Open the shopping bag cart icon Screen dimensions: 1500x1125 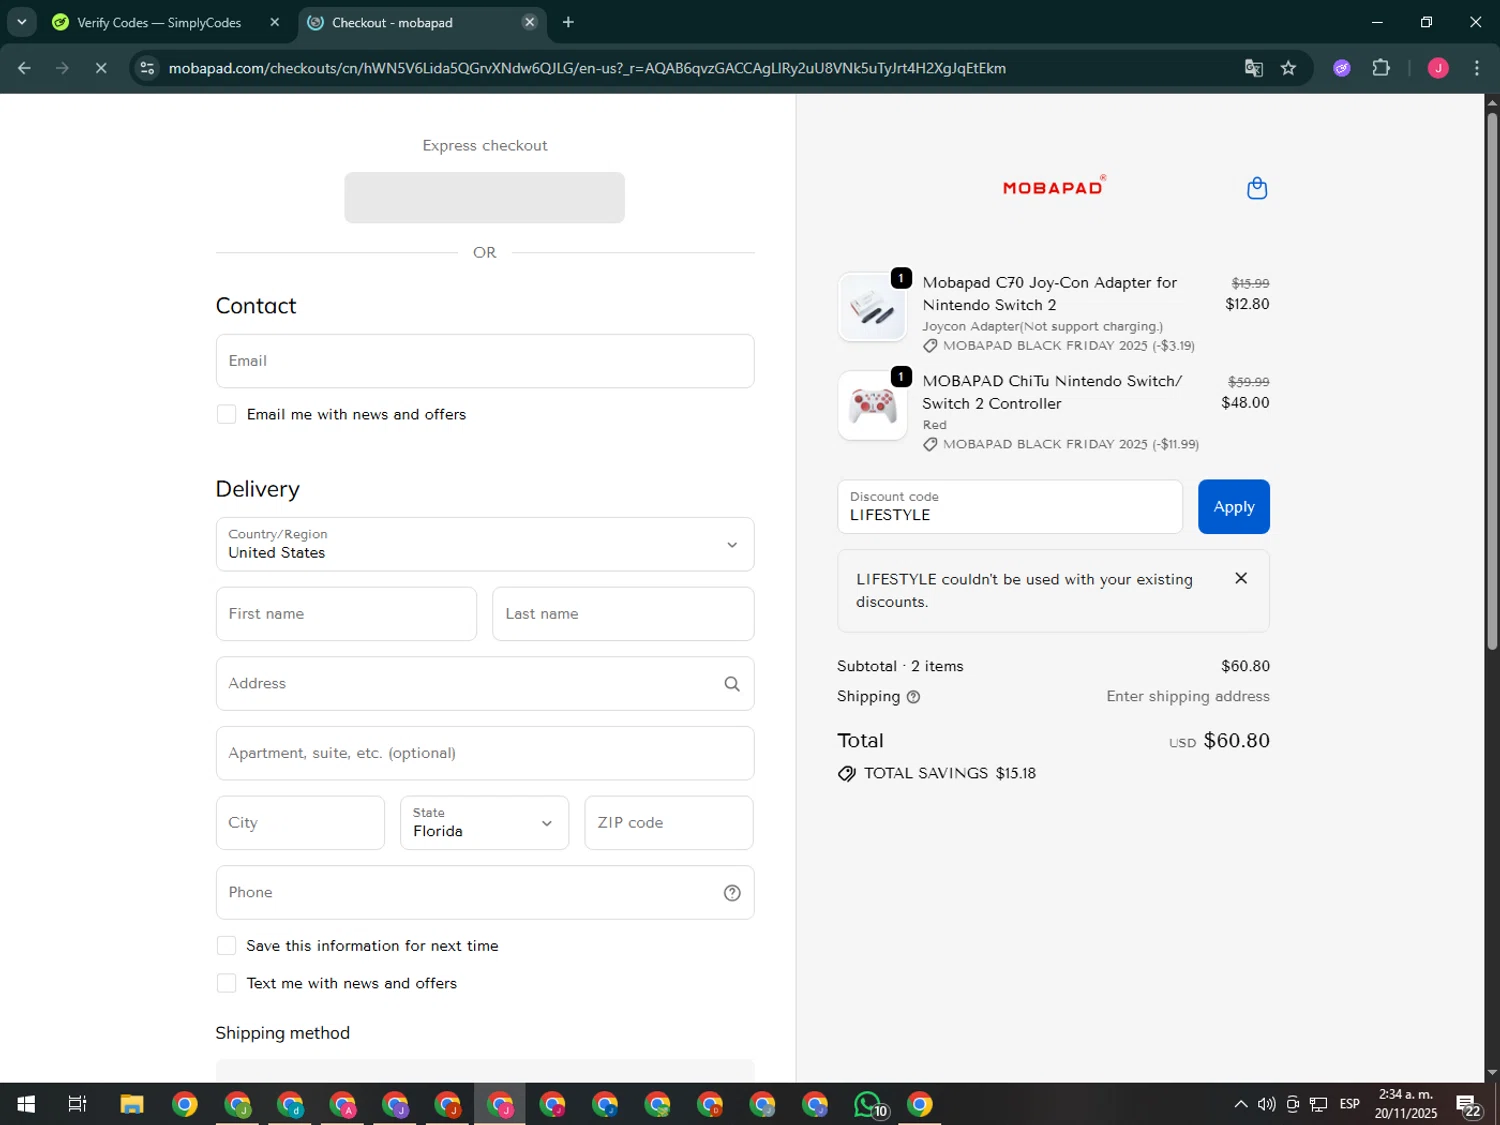pos(1257,188)
